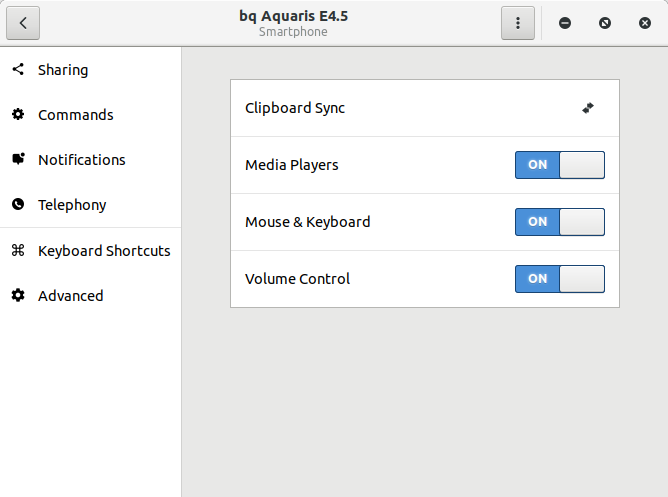Screen dimensions: 668x497
Task: Click the Clipboard Sync row label
Action: tap(295, 108)
